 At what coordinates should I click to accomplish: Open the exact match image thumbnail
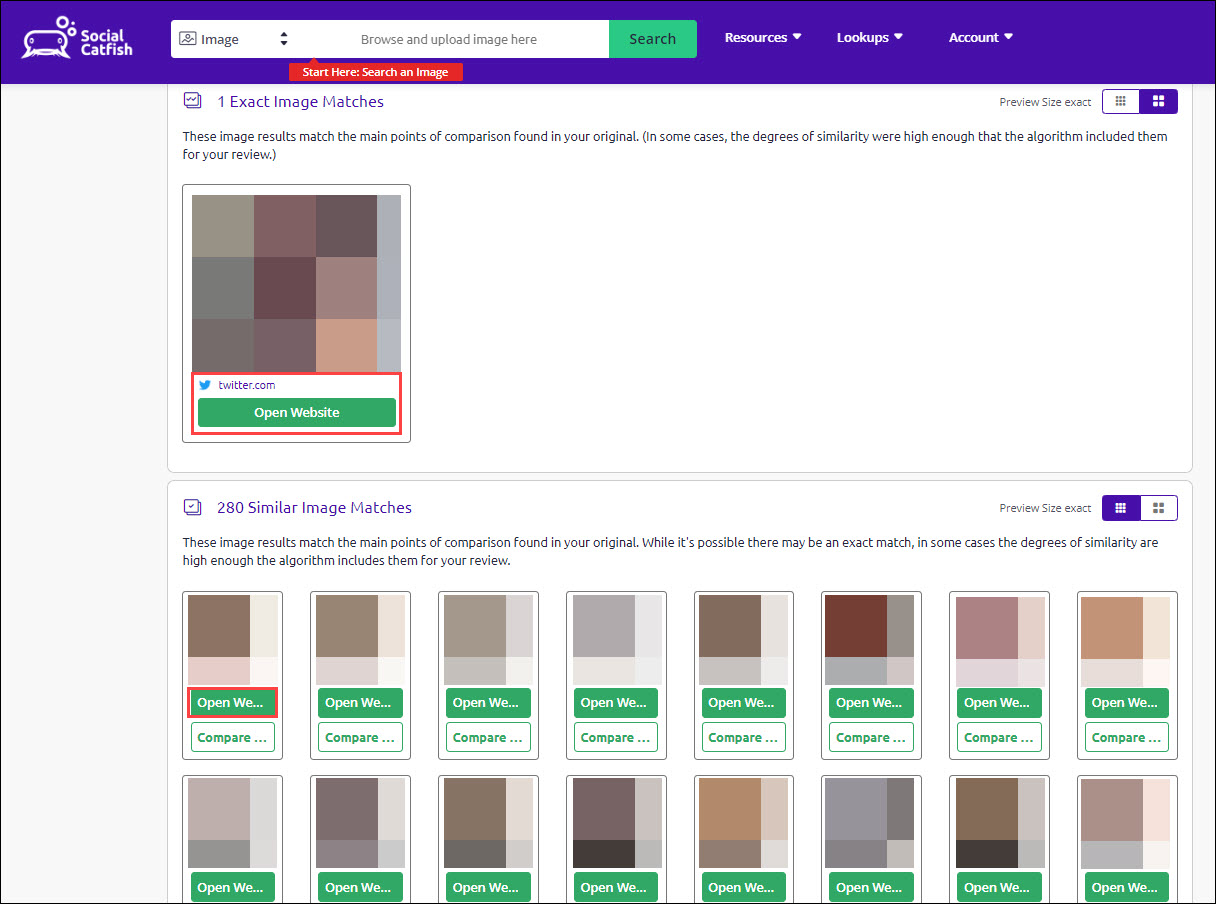point(296,283)
